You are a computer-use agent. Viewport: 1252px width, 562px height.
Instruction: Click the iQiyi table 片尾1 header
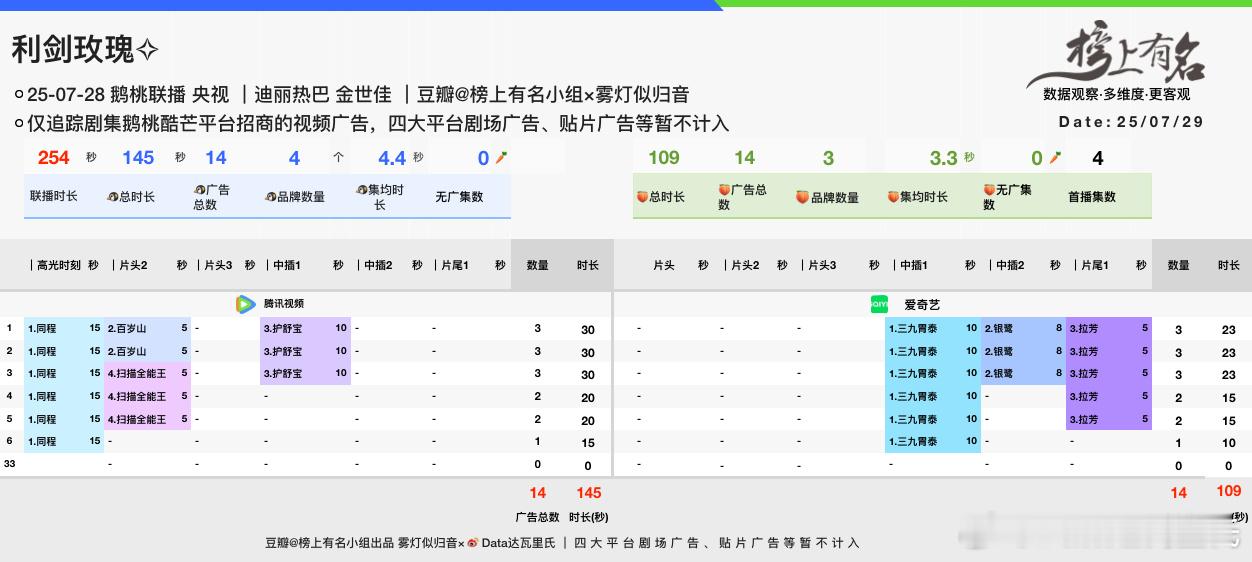point(1094,265)
